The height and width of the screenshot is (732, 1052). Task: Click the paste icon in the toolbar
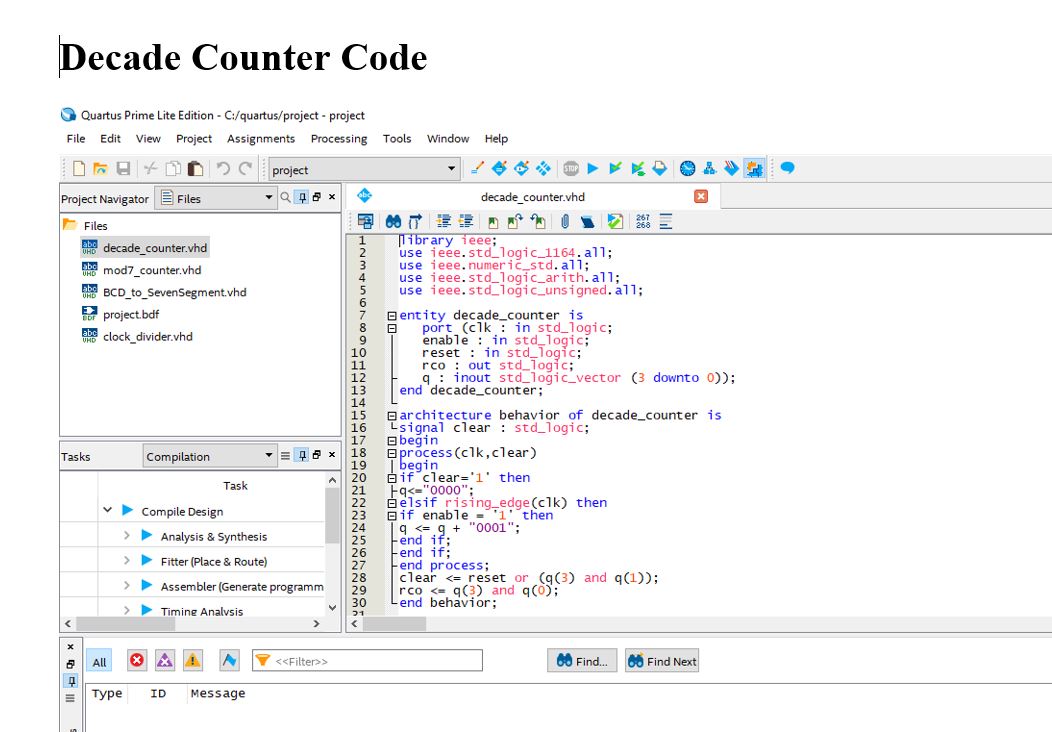[194, 168]
